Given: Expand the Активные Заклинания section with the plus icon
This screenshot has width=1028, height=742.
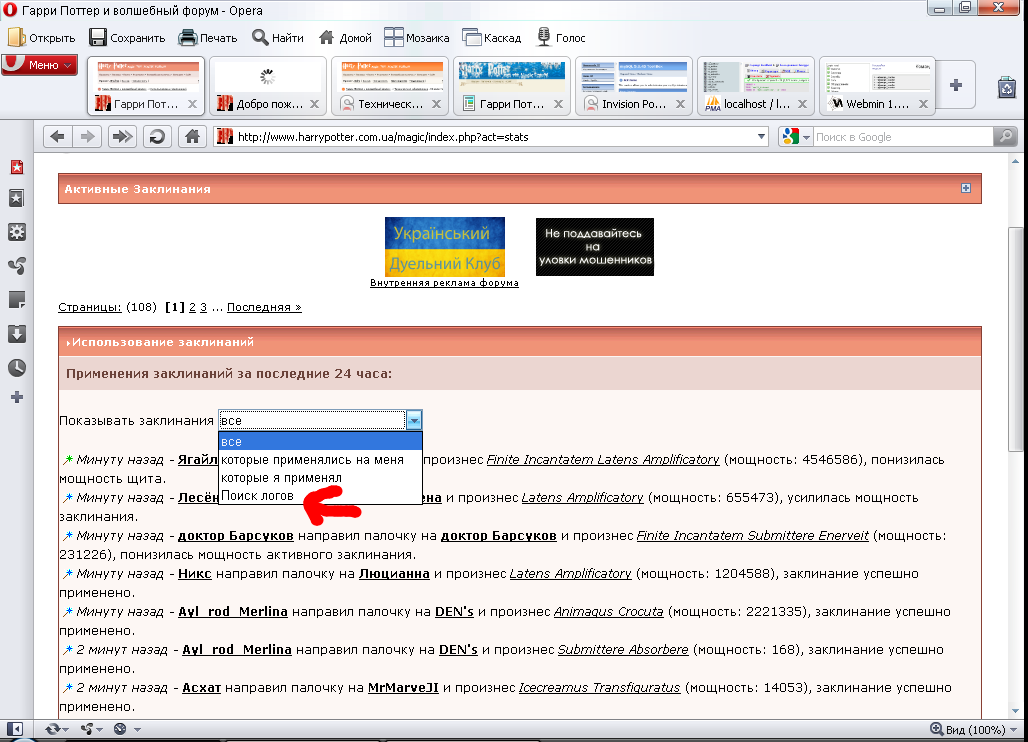Looking at the screenshot, I should coord(965,188).
